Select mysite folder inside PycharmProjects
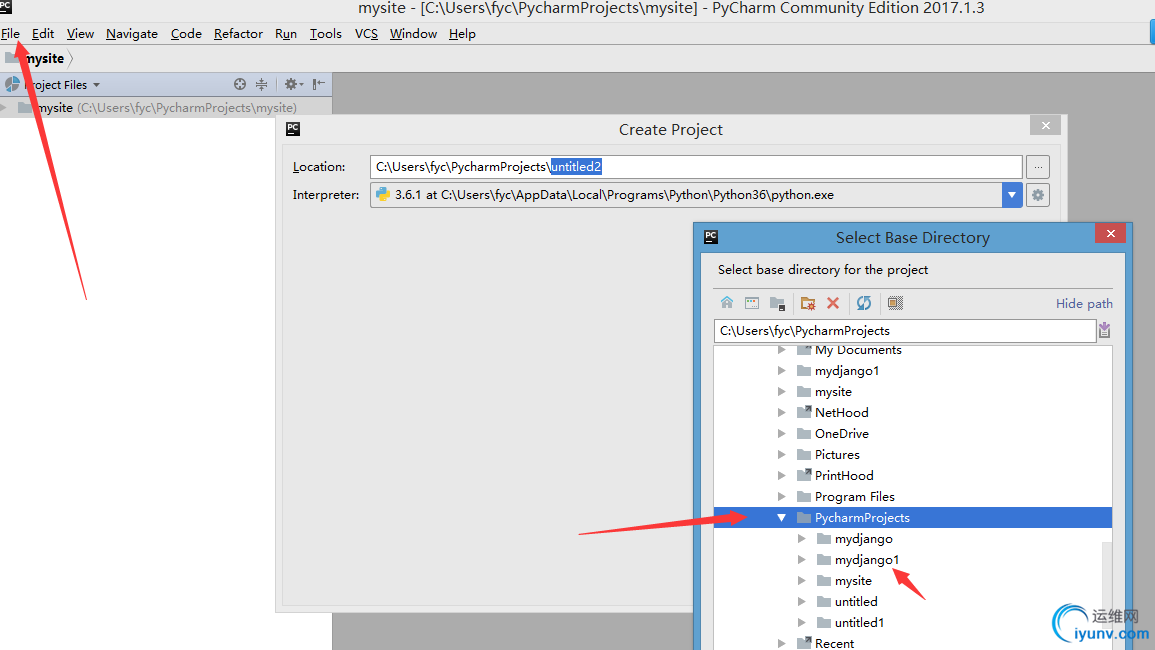This screenshot has height=650, width=1155. [913, 581]
